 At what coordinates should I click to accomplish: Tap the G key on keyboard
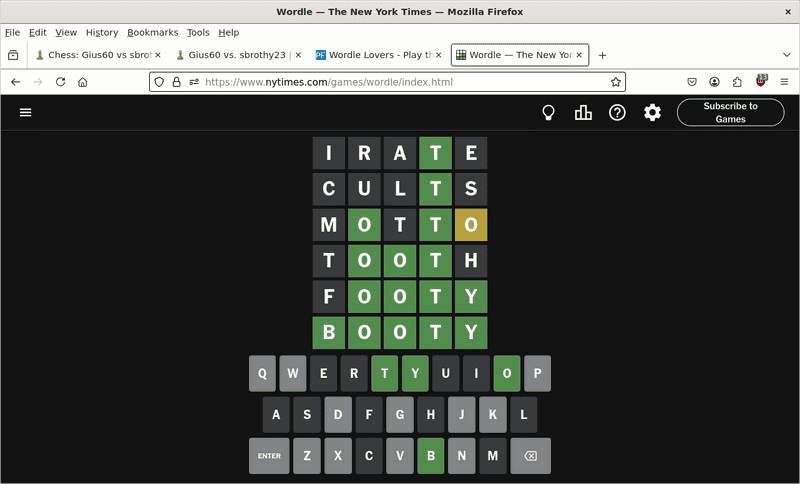pyautogui.click(x=400, y=415)
